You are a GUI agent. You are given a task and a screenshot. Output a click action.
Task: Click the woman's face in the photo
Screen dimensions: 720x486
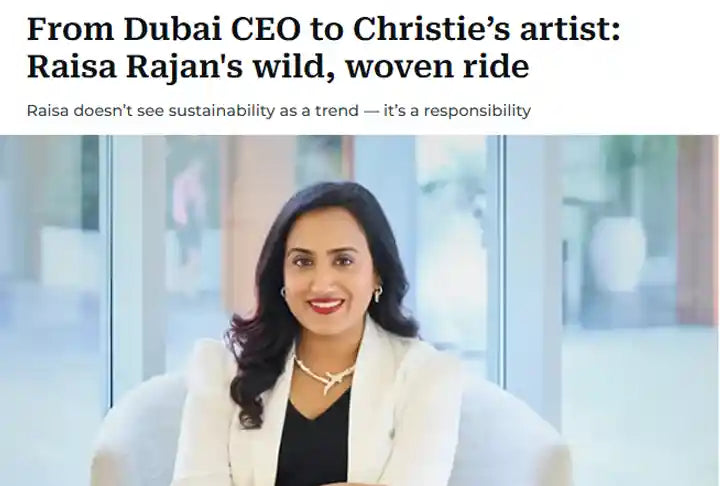click(332, 271)
